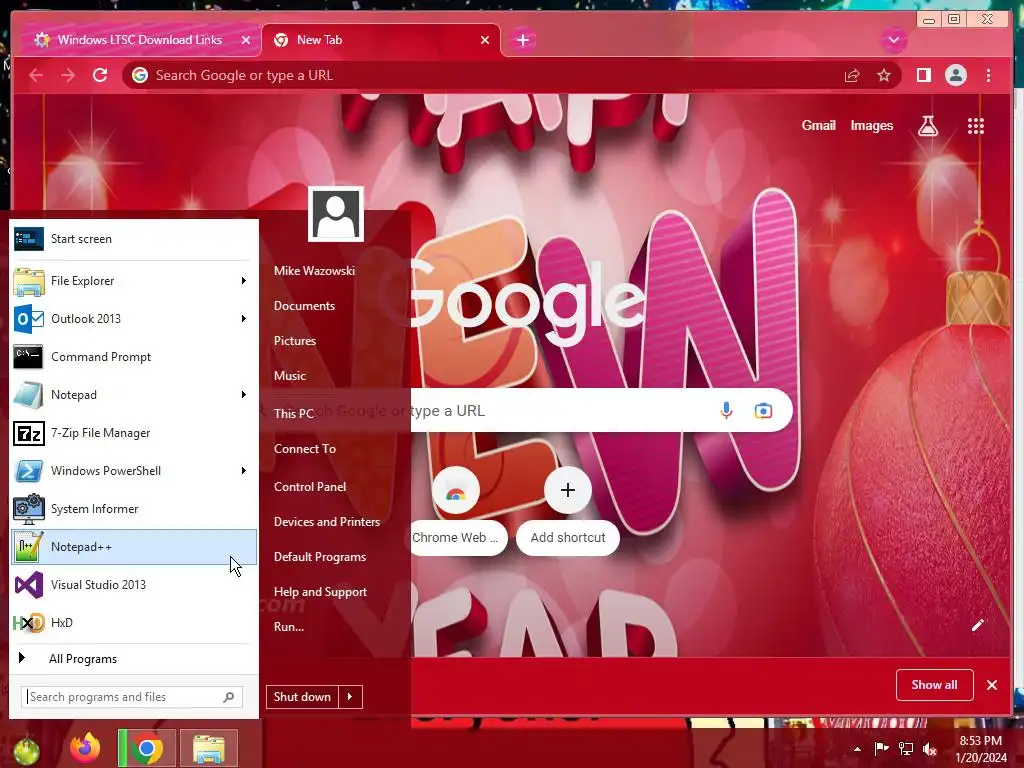Viewport: 1024px width, 768px height.
Task: Expand All Programs list
Action: [134, 658]
